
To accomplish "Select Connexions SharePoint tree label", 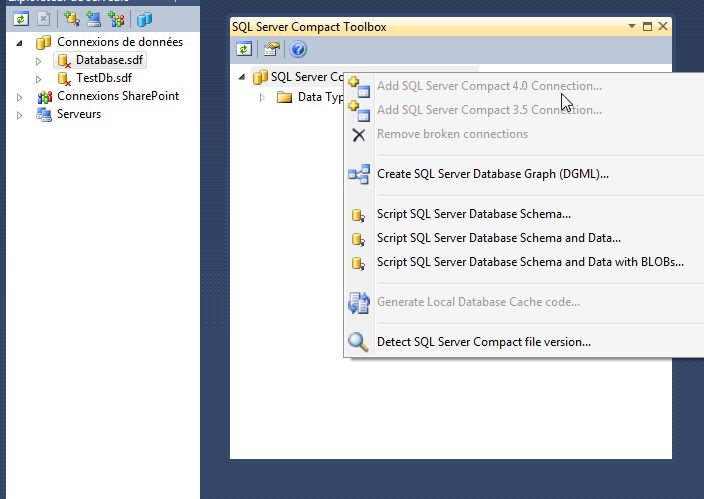I will pyautogui.click(x=118, y=96).
